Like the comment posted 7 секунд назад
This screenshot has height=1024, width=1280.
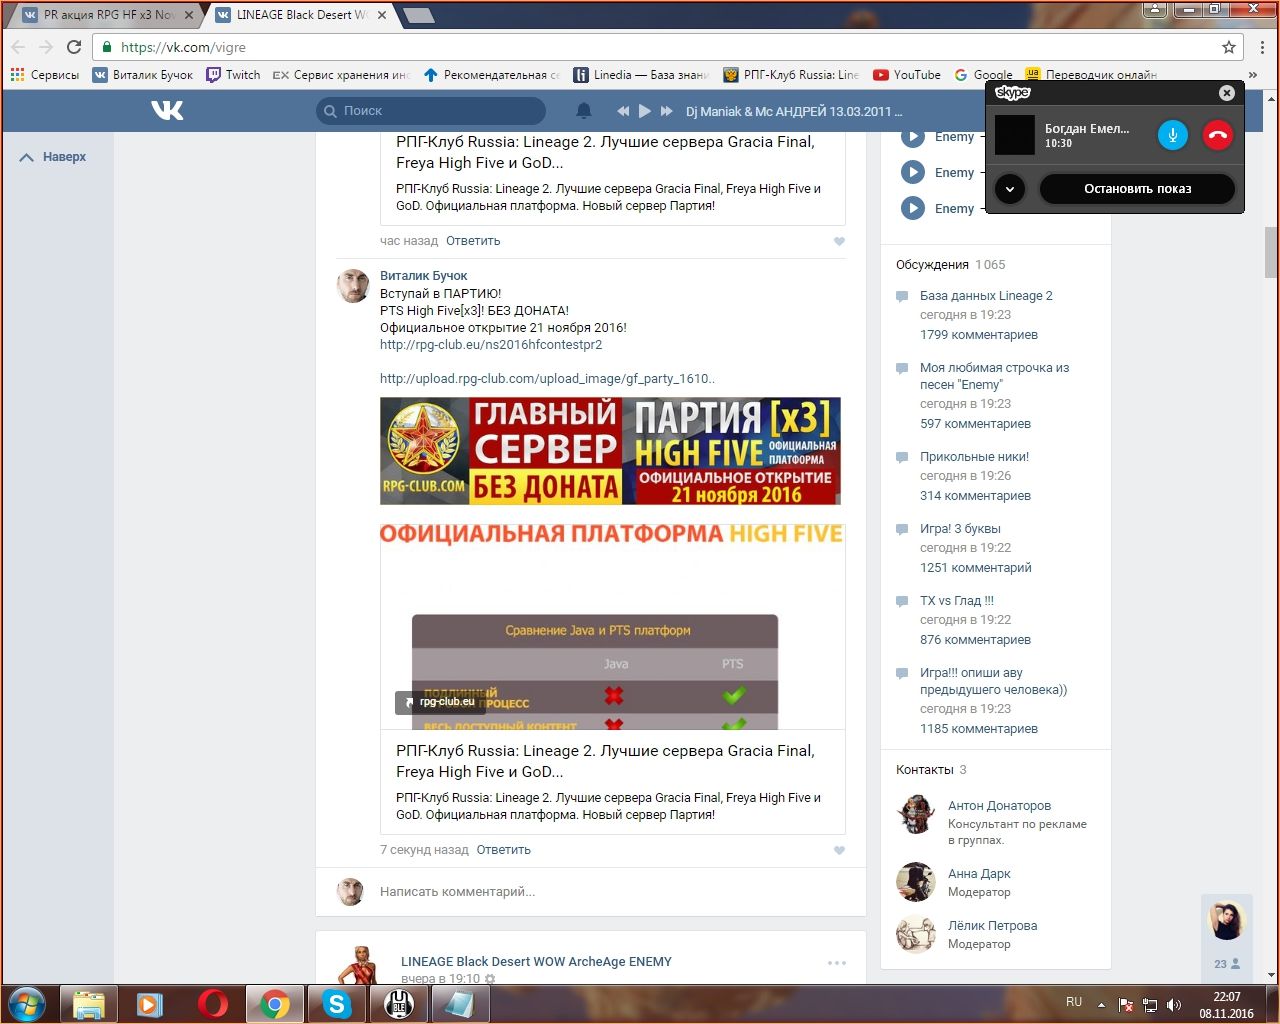click(839, 850)
